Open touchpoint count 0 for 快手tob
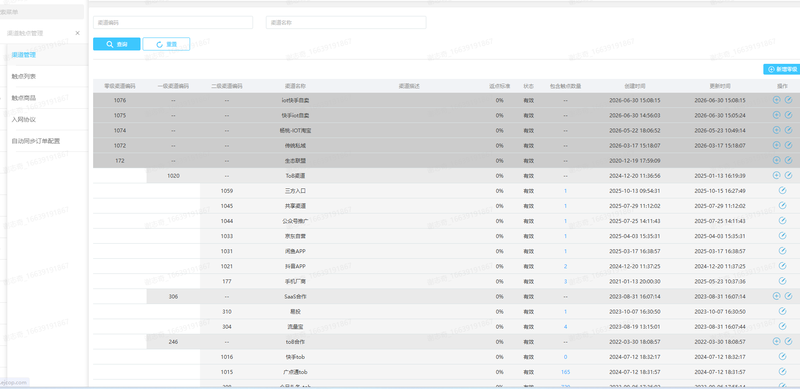The height and width of the screenshot is (389, 800). [x=565, y=356]
